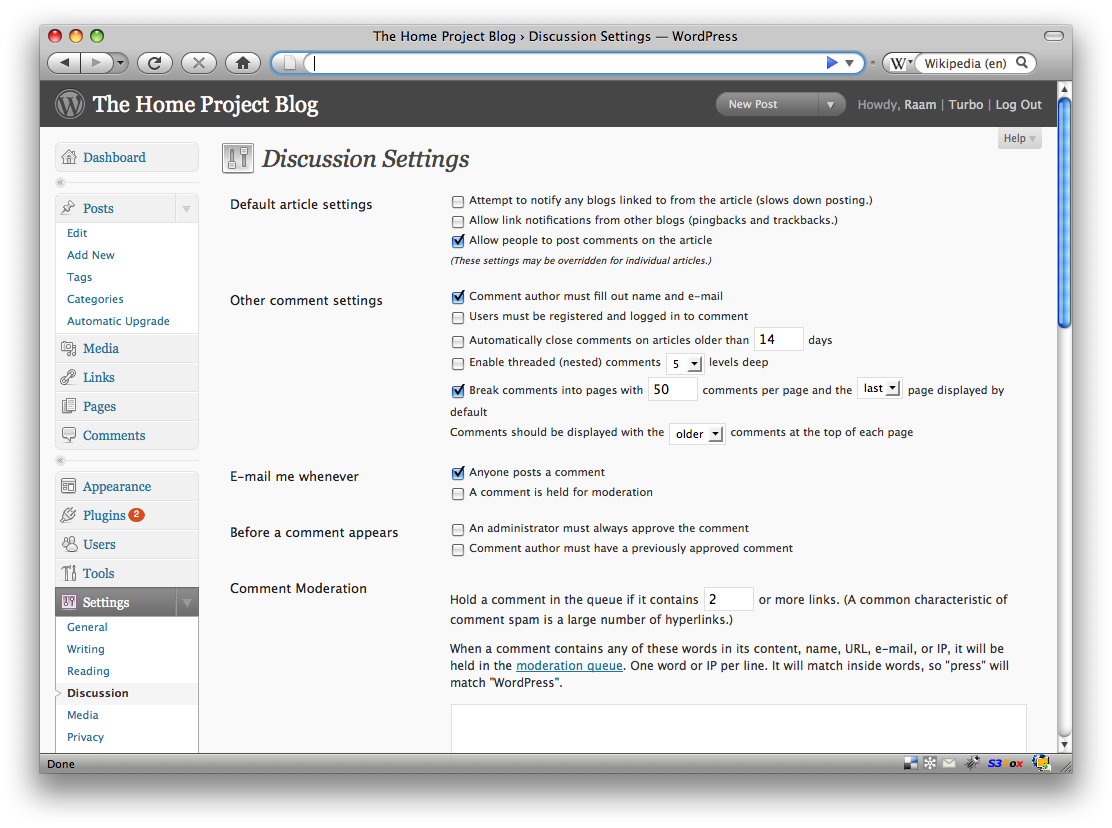Click the 'moderation queue' link
This screenshot has width=1112, height=828.
point(569,666)
